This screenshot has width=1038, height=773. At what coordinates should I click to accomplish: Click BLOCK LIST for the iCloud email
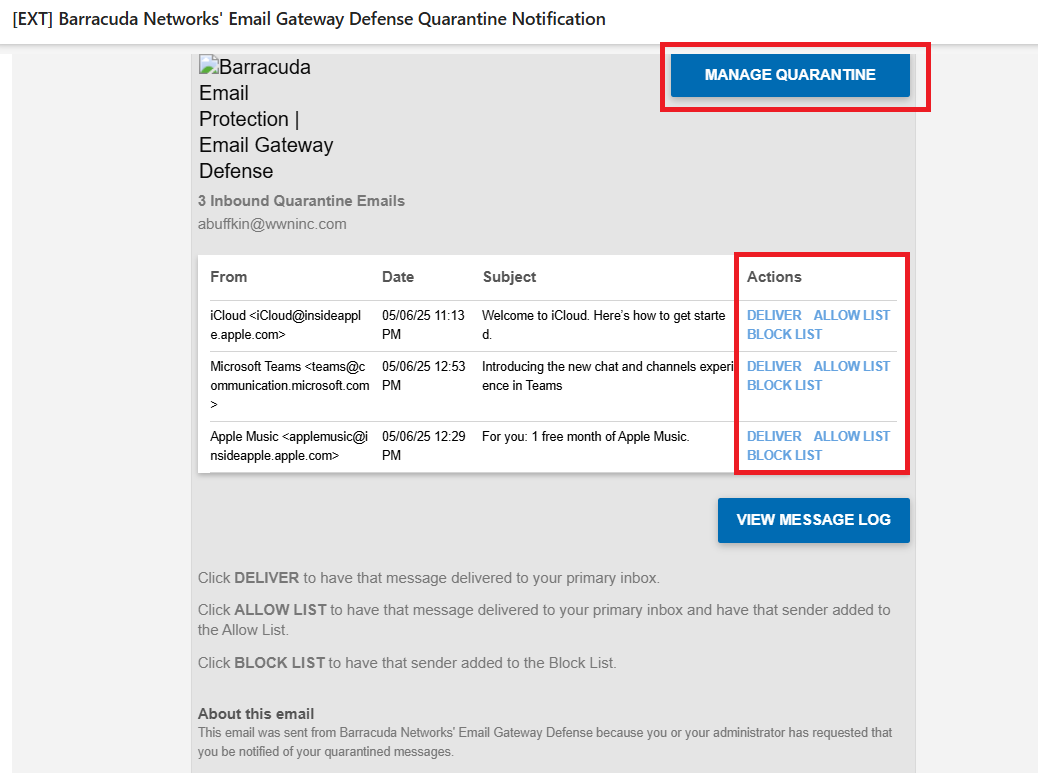[x=784, y=334]
